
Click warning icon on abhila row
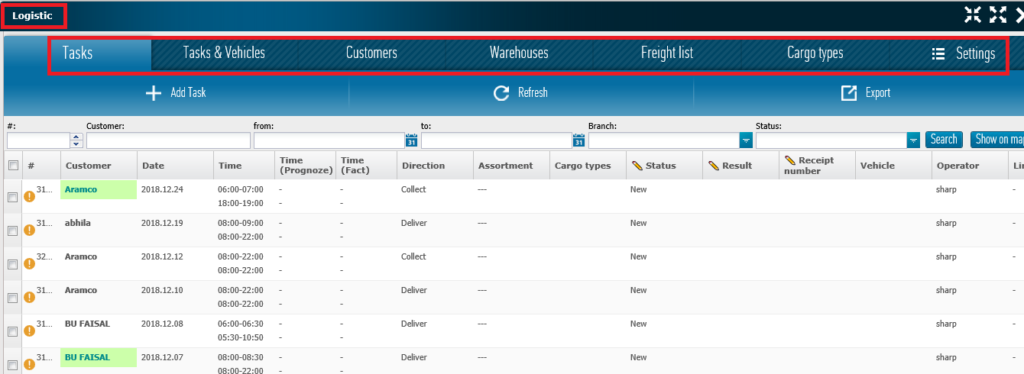29,230
